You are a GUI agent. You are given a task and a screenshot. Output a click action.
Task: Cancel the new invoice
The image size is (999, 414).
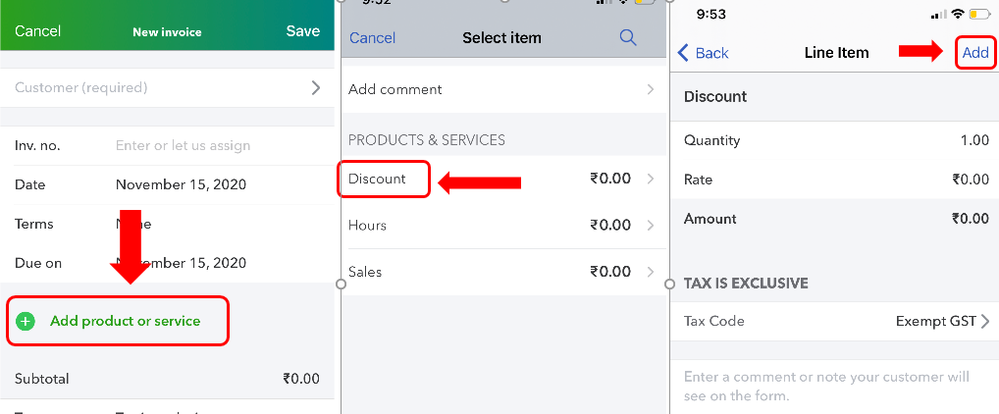click(37, 31)
